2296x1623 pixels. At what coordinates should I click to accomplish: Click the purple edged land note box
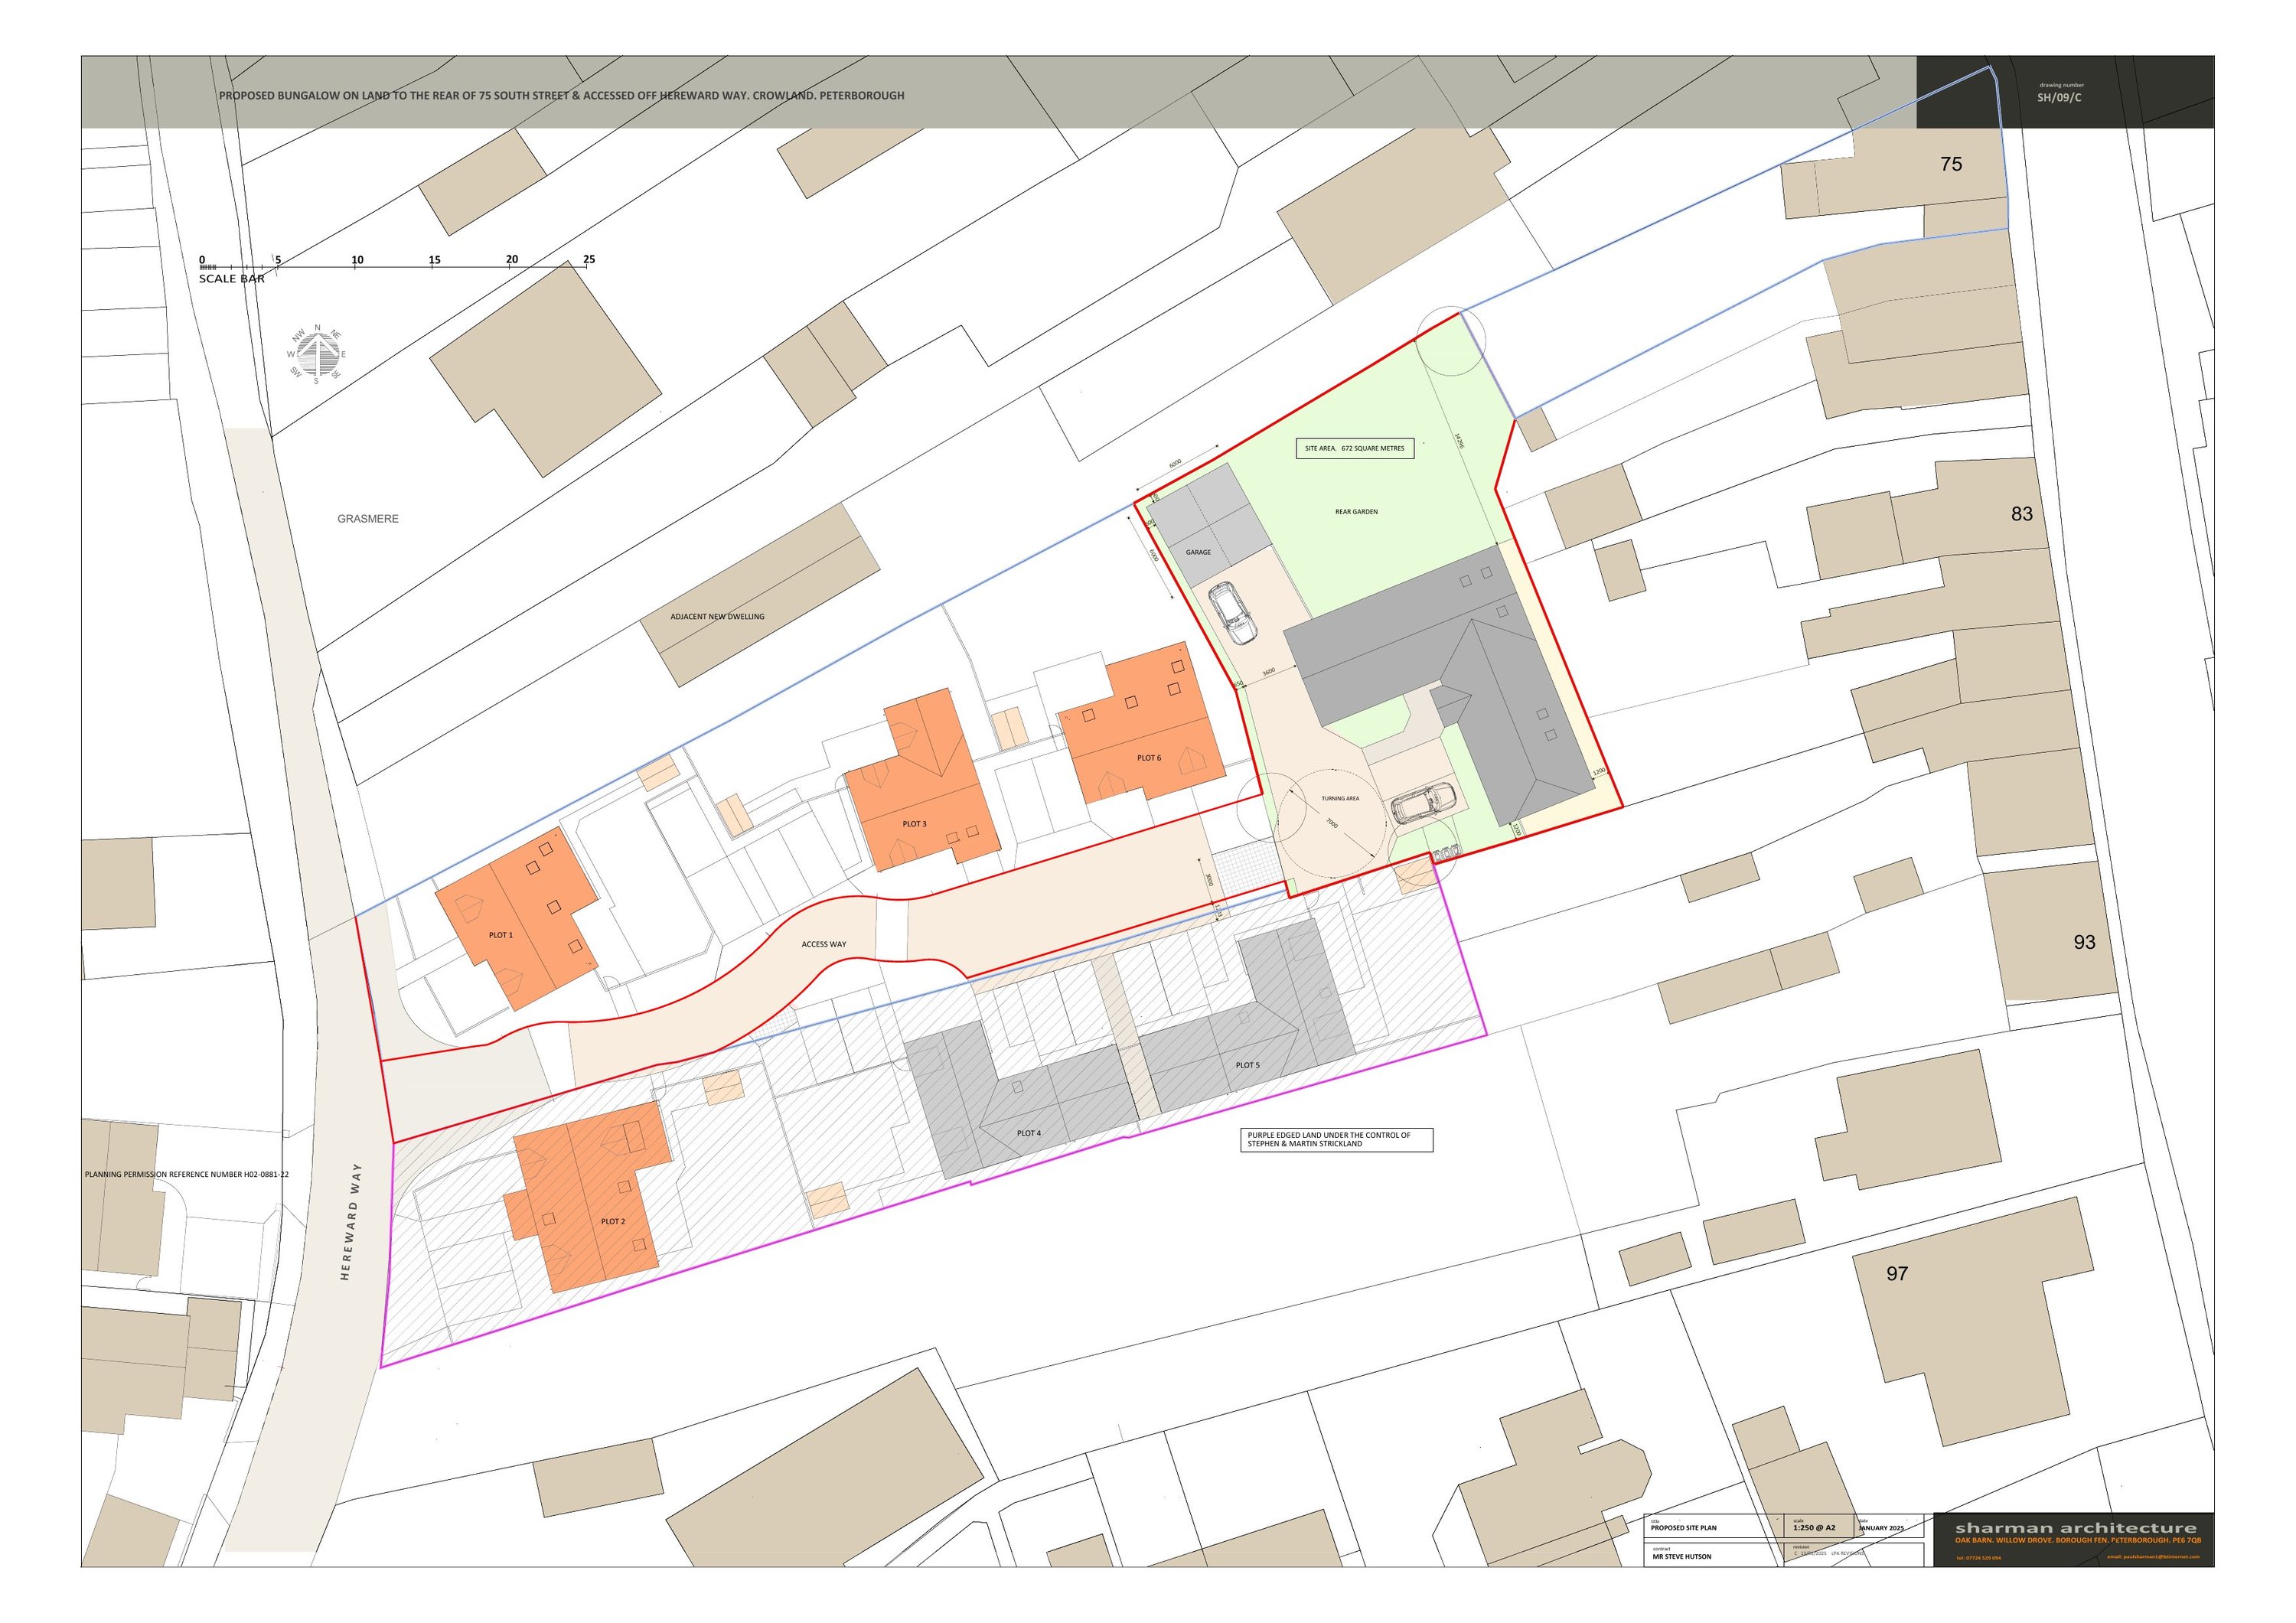point(1338,1140)
